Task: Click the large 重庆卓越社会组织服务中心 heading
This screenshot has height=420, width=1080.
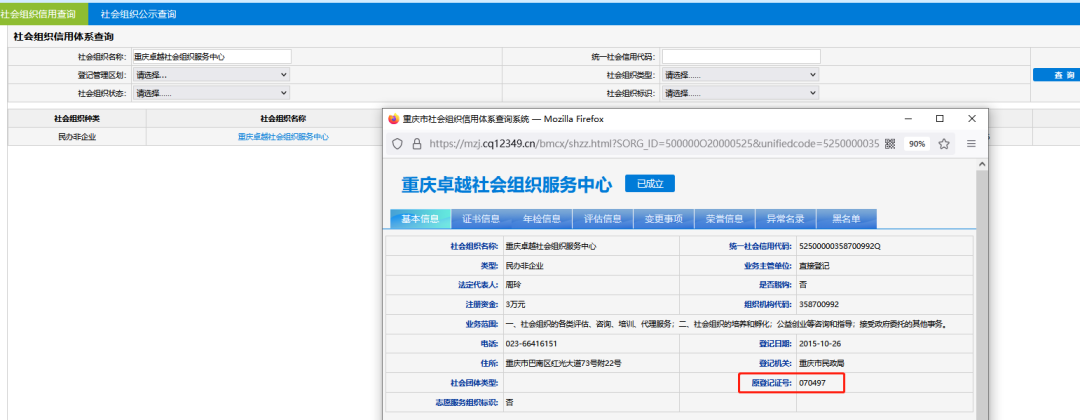Action: (x=506, y=185)
